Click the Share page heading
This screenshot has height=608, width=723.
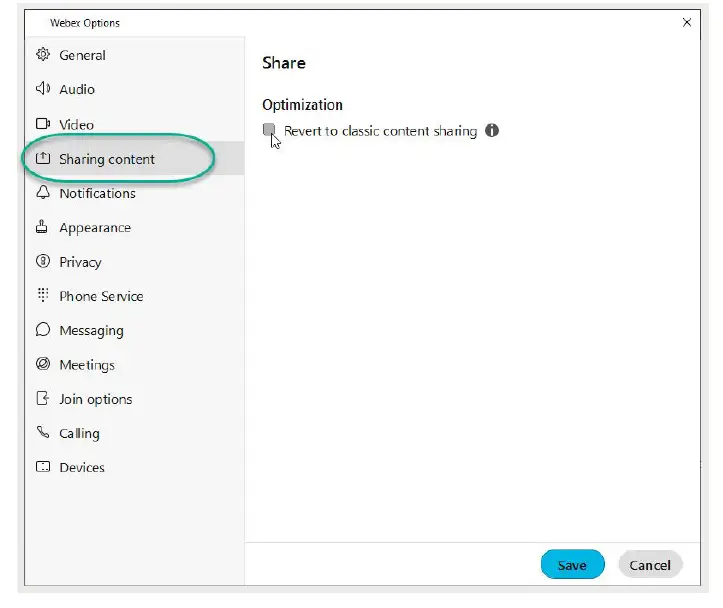tap(284, 63)
